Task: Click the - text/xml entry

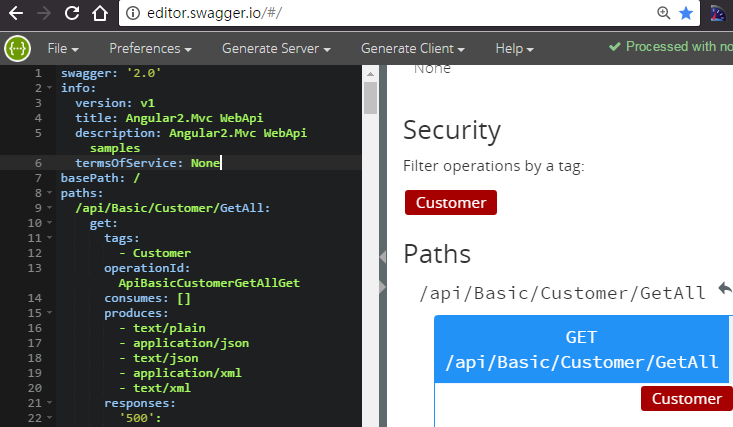Action: point(155,388)
